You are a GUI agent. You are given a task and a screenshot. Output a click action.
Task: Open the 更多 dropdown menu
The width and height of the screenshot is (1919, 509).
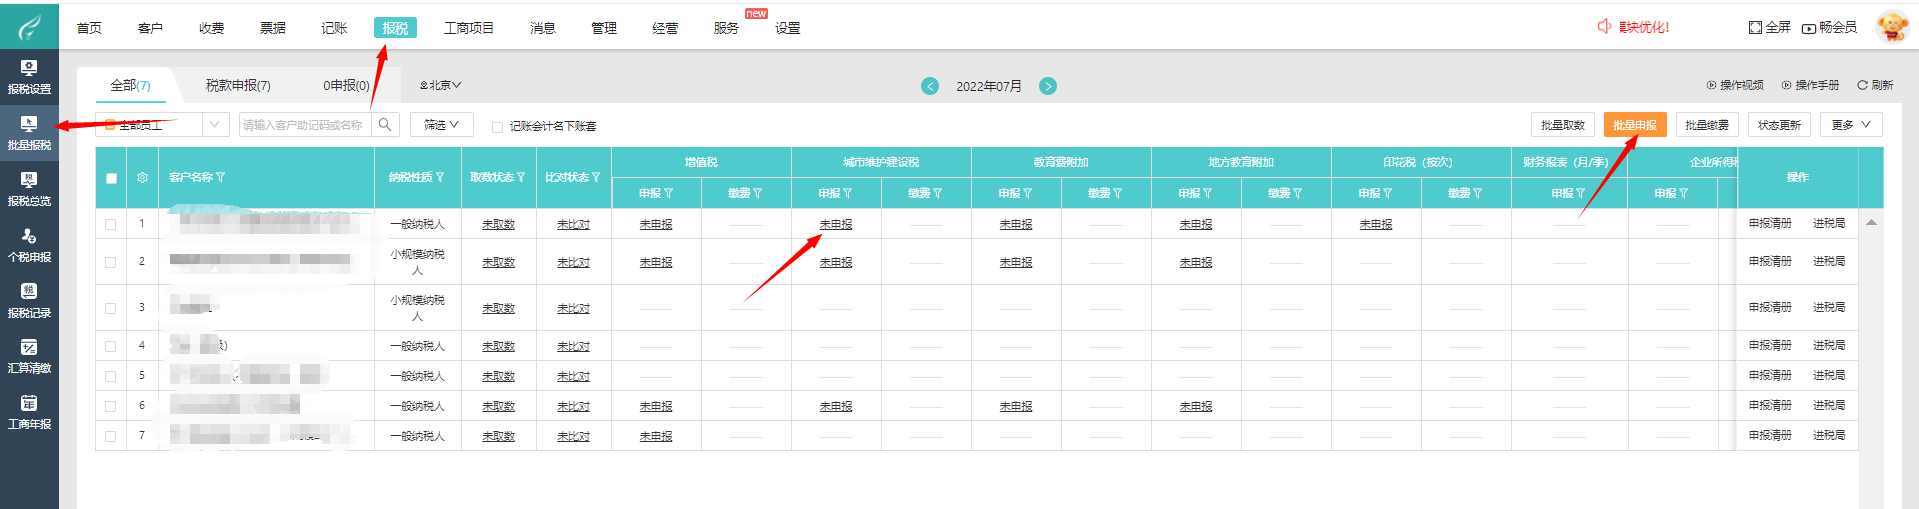coord(1850,125)
